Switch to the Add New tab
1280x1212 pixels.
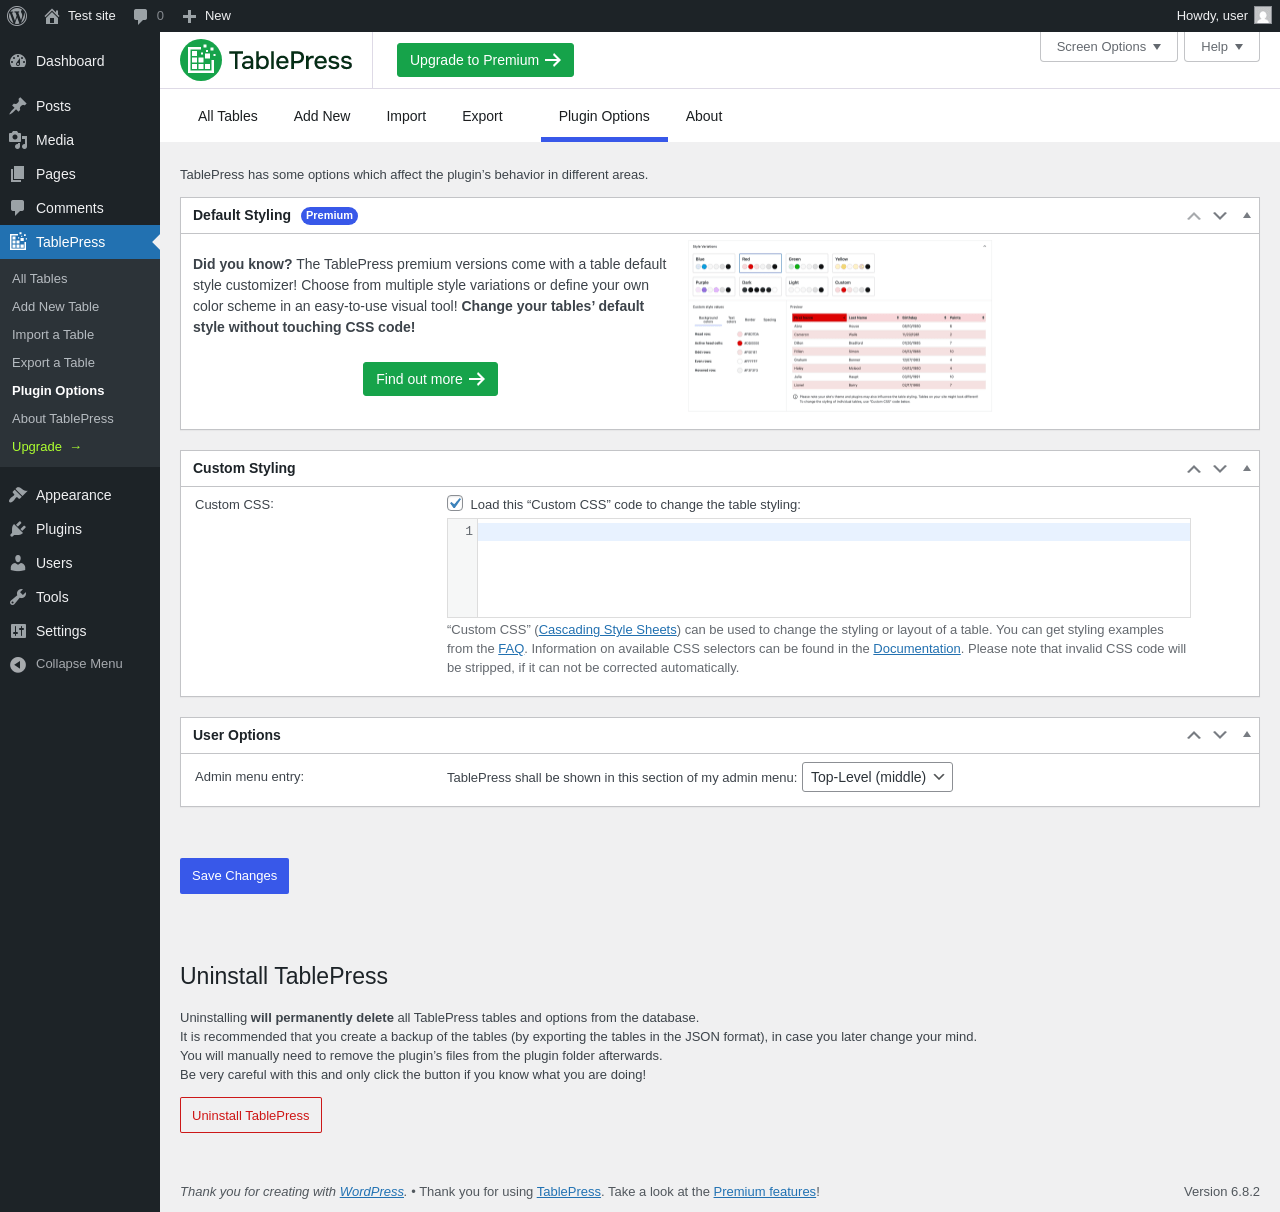[x=322, y=116]
